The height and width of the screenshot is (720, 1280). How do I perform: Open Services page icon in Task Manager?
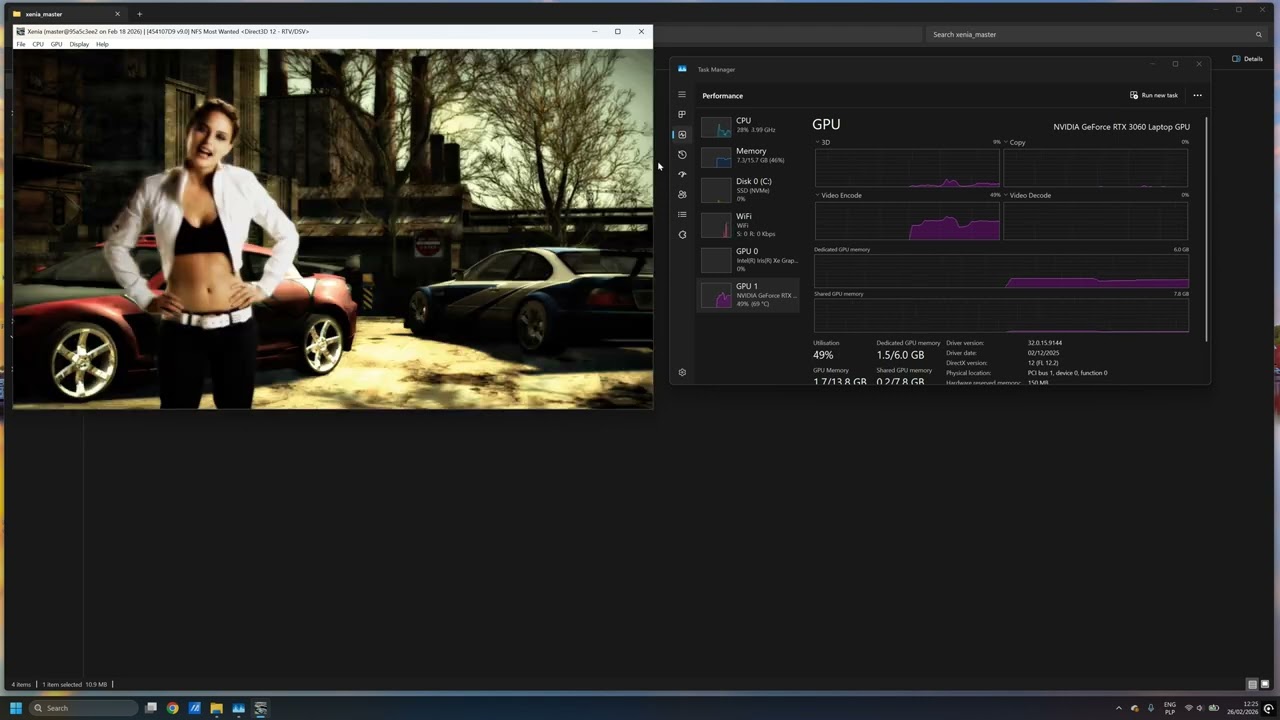(x=682, y=234)
